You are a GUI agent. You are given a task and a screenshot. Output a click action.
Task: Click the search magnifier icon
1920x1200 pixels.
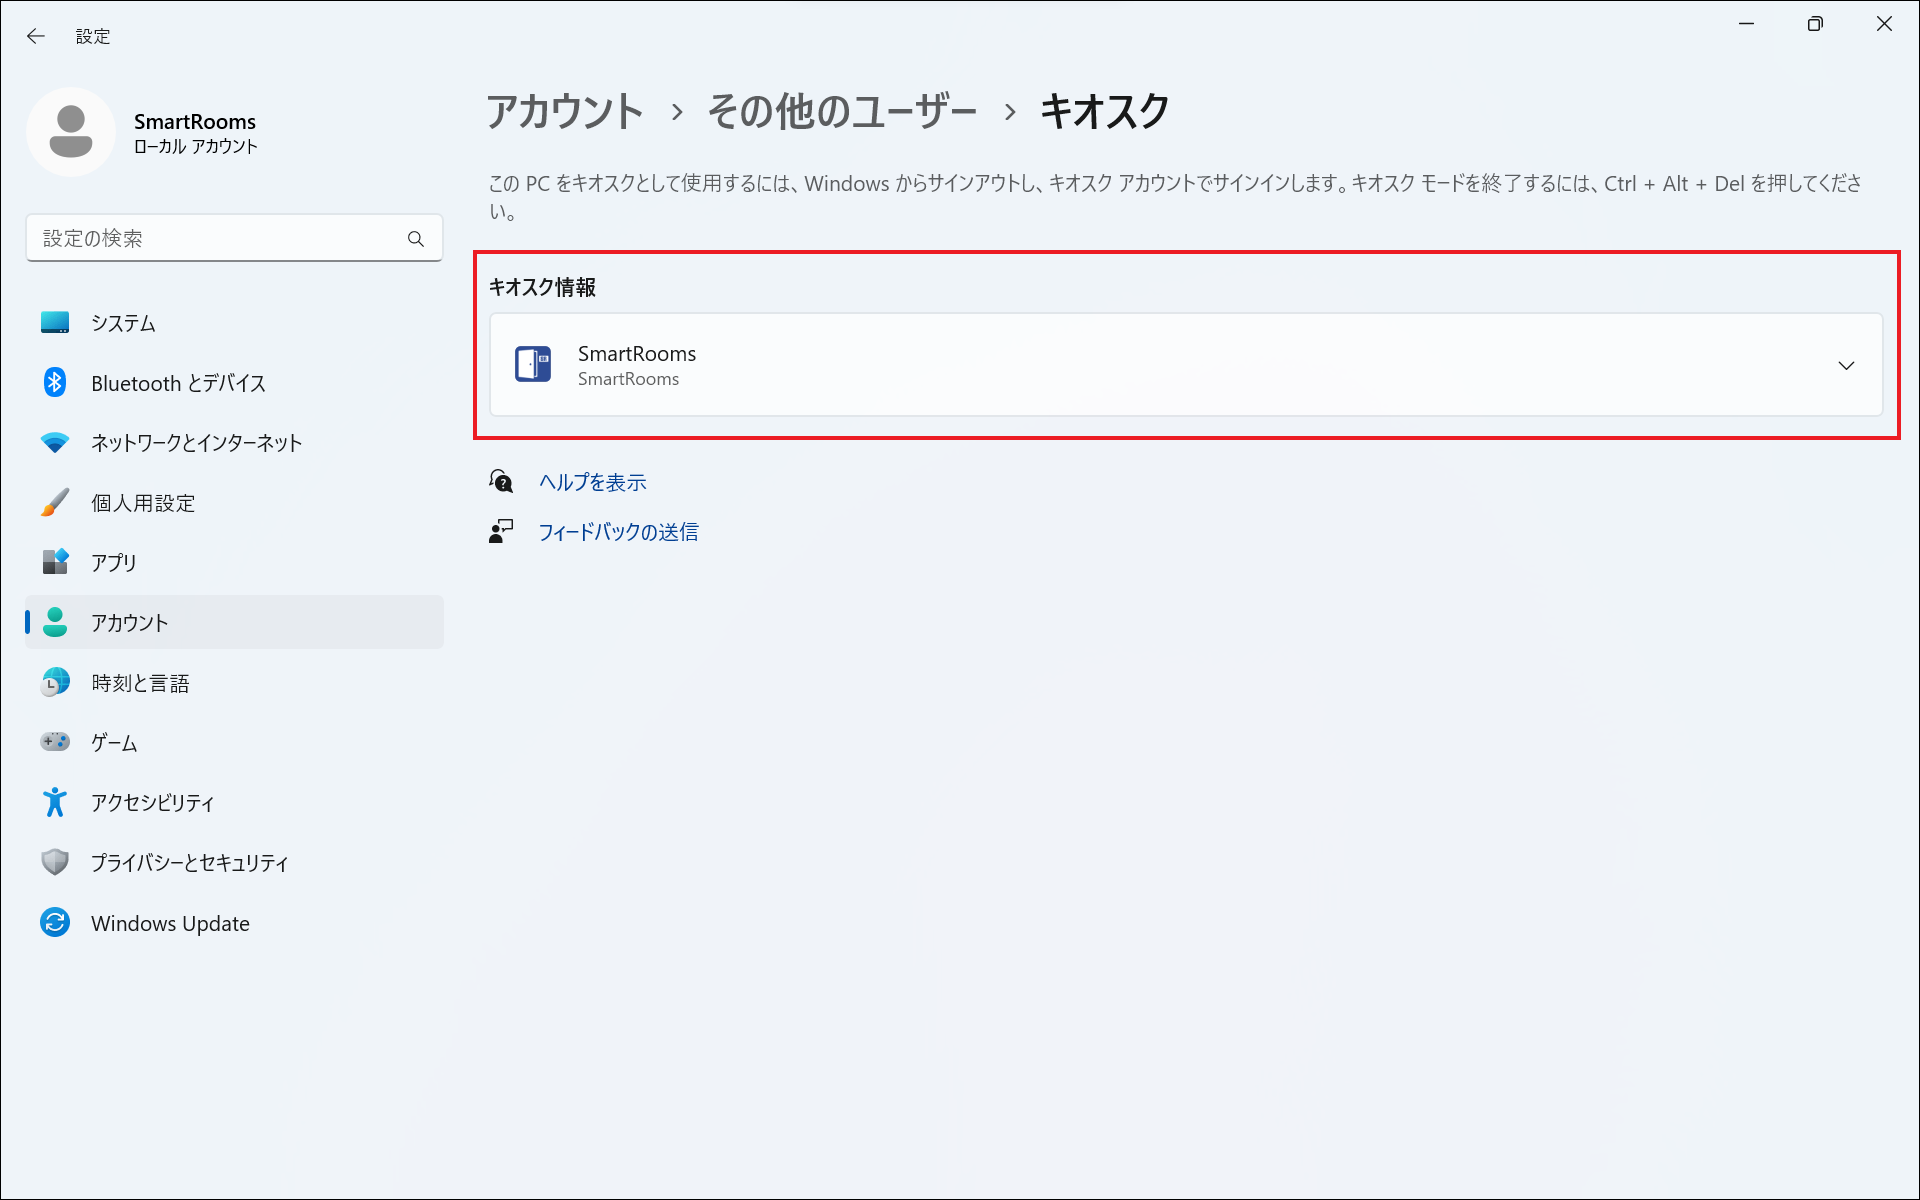(416, 239)
